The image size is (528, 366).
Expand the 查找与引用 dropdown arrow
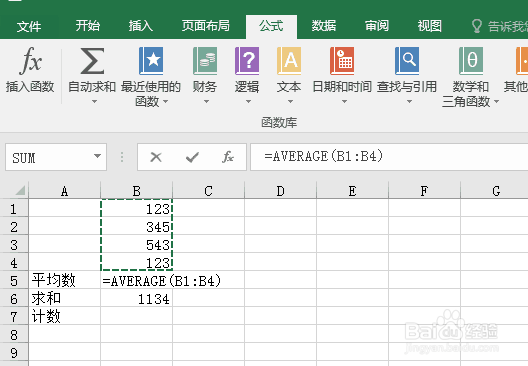[409, 101]
